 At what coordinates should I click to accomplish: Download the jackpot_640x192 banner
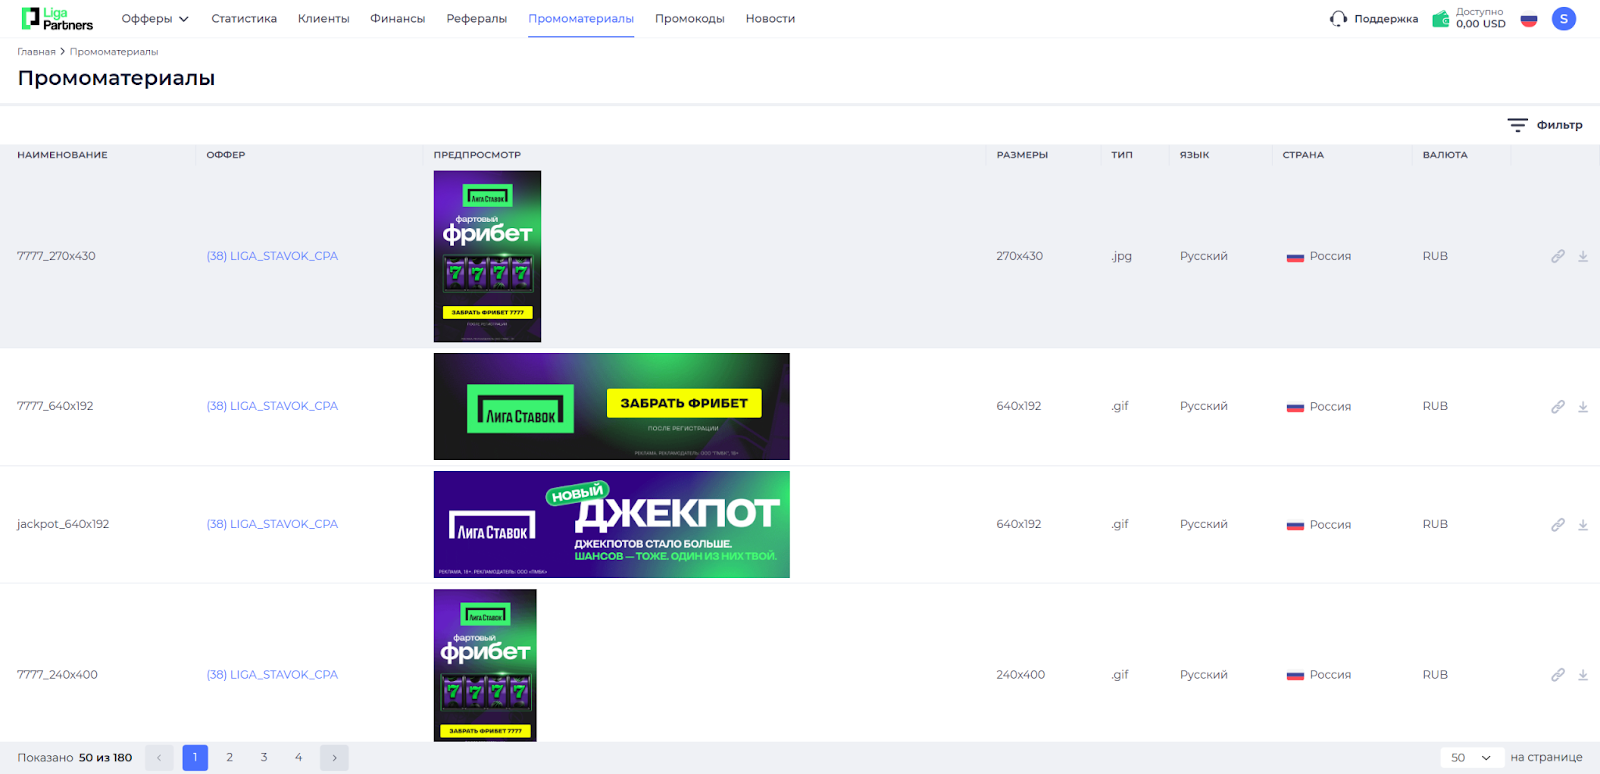pos(1583,525)
